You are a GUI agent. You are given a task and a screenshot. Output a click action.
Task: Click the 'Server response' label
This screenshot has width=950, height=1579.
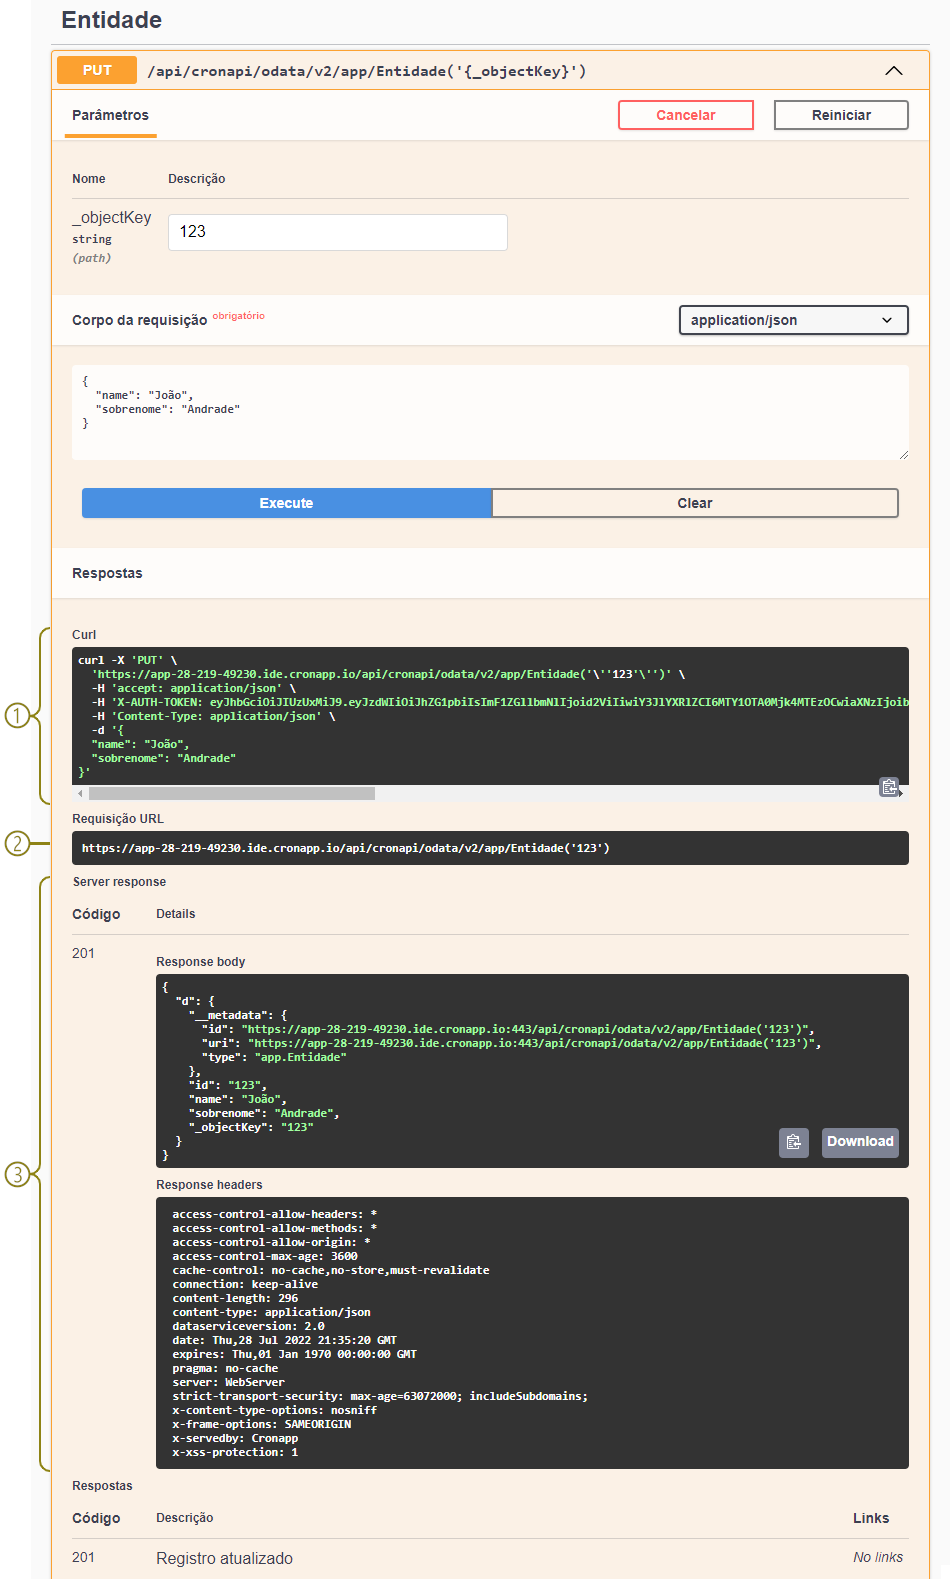[119, 882]
